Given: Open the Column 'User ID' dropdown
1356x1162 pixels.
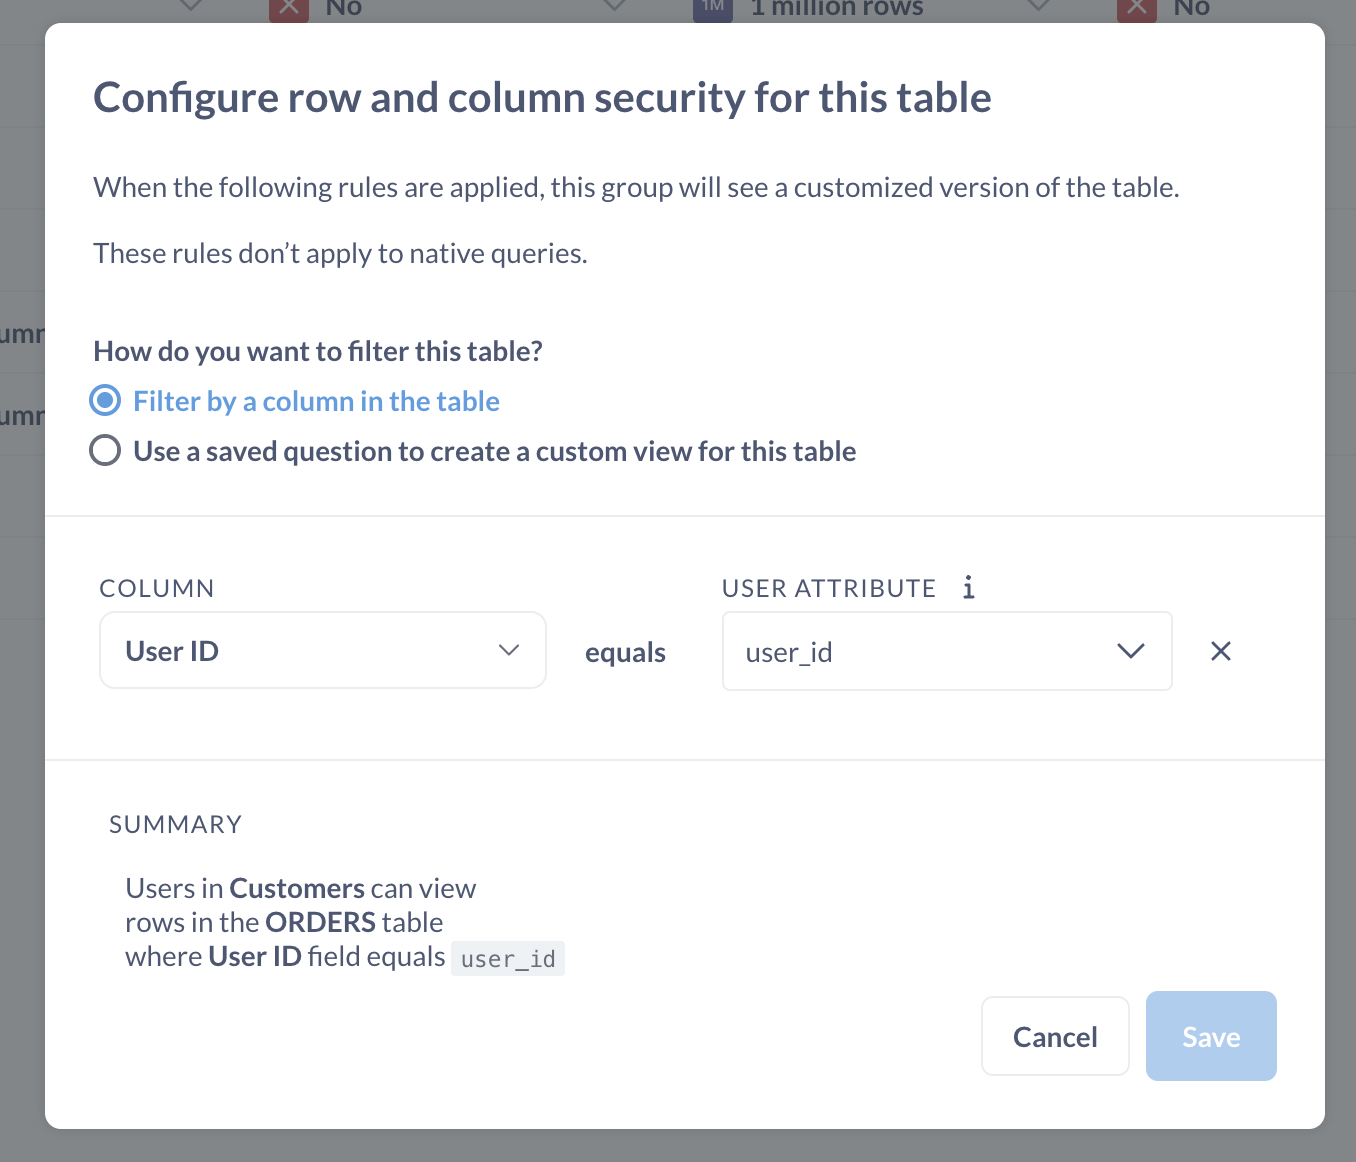Looking at the screenshot, I should point(322,651).
